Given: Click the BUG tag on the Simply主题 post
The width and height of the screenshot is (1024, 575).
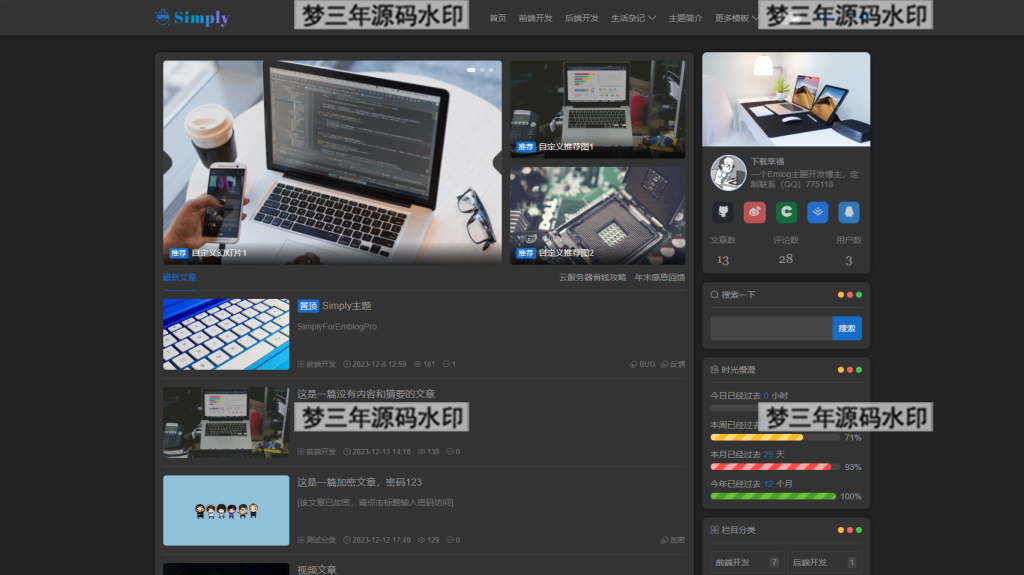Looking at the screenshot, I should click(x=642, y=364).
